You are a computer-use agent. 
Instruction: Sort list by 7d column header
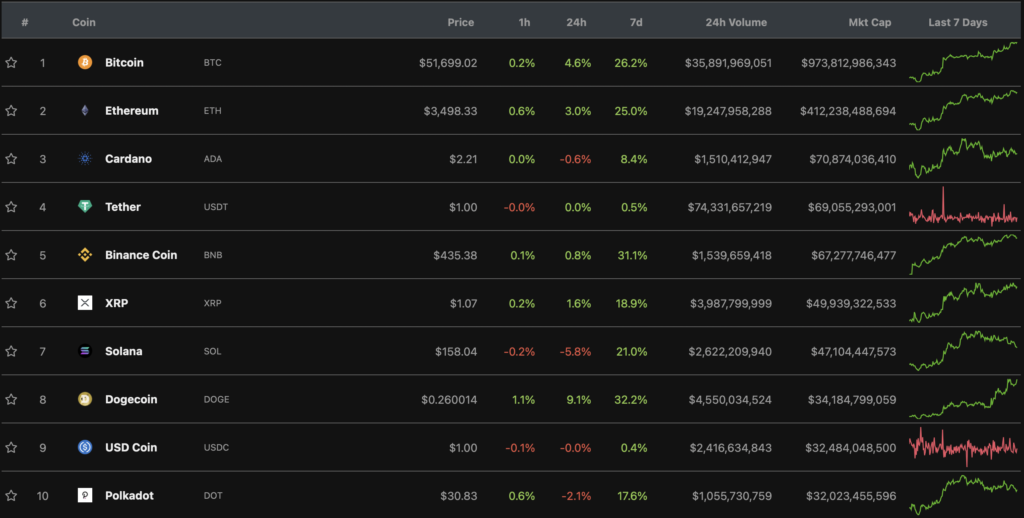tap(638, 22)
